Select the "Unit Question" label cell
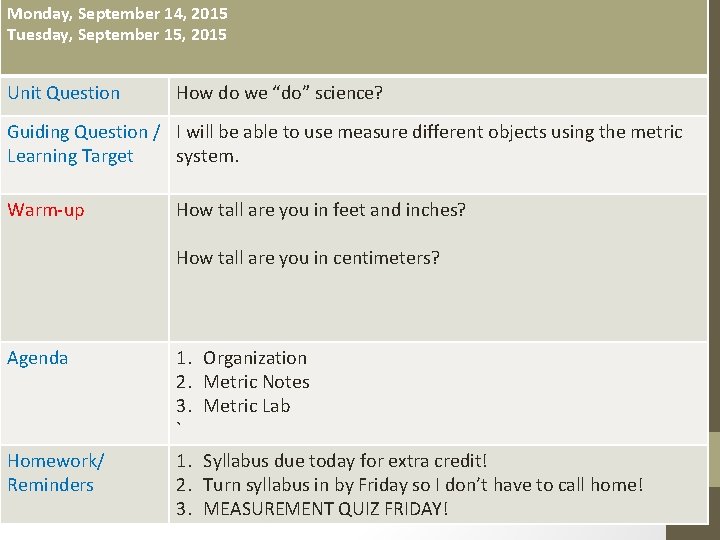Viewport: 720px width, 540px height. pyautogui.click(x=64, y=93)
